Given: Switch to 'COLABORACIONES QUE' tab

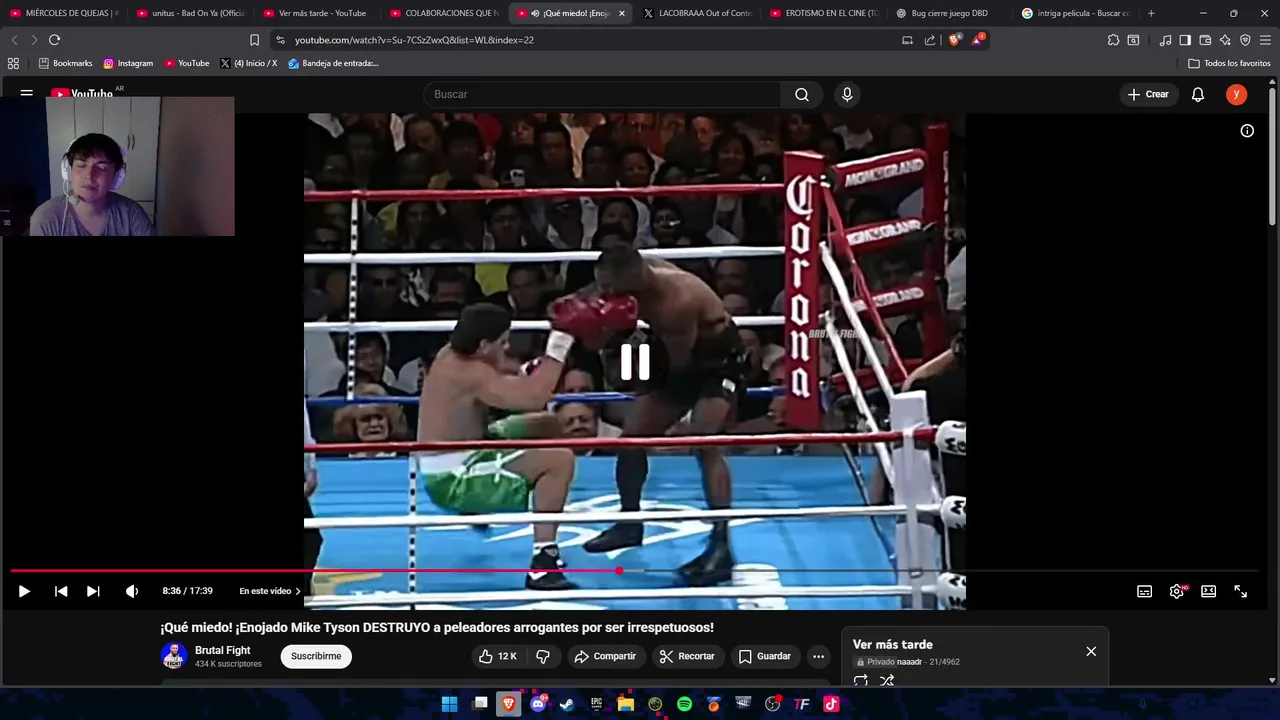Looking at the screenshot, I should [445, 13].
